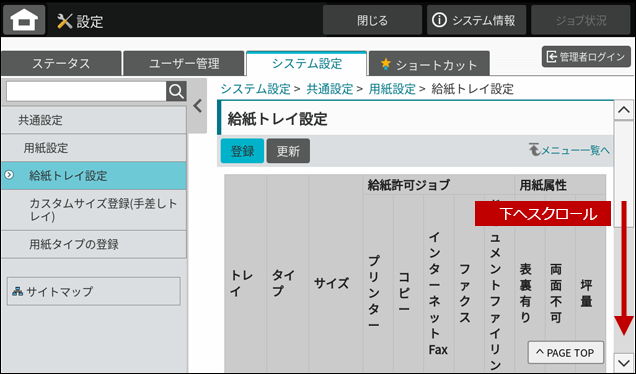636x374 pixels.
Task: Click the scroll up arrow
Action: (623, 110)
